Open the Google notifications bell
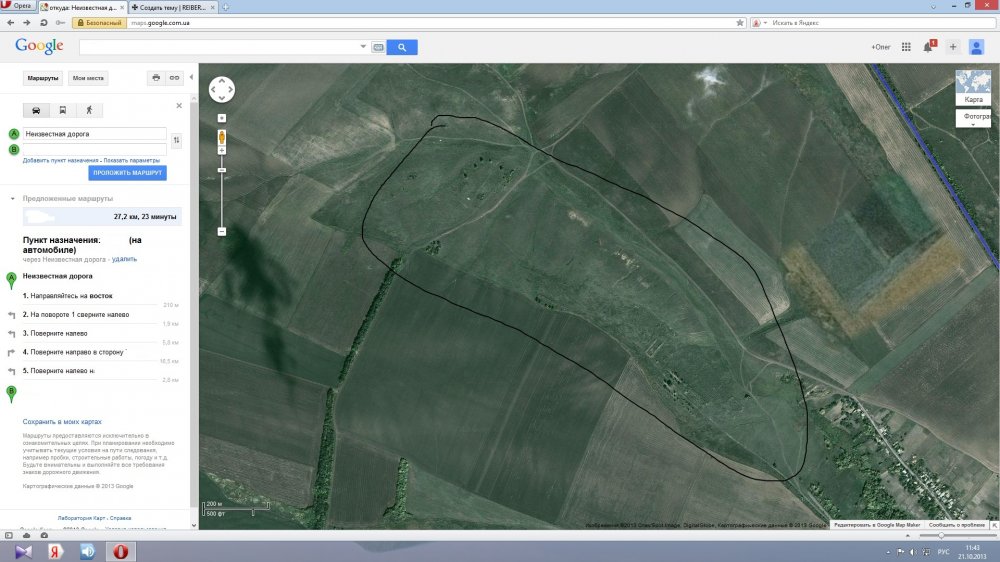1000x562 pixels. click(x=928, y=47)
